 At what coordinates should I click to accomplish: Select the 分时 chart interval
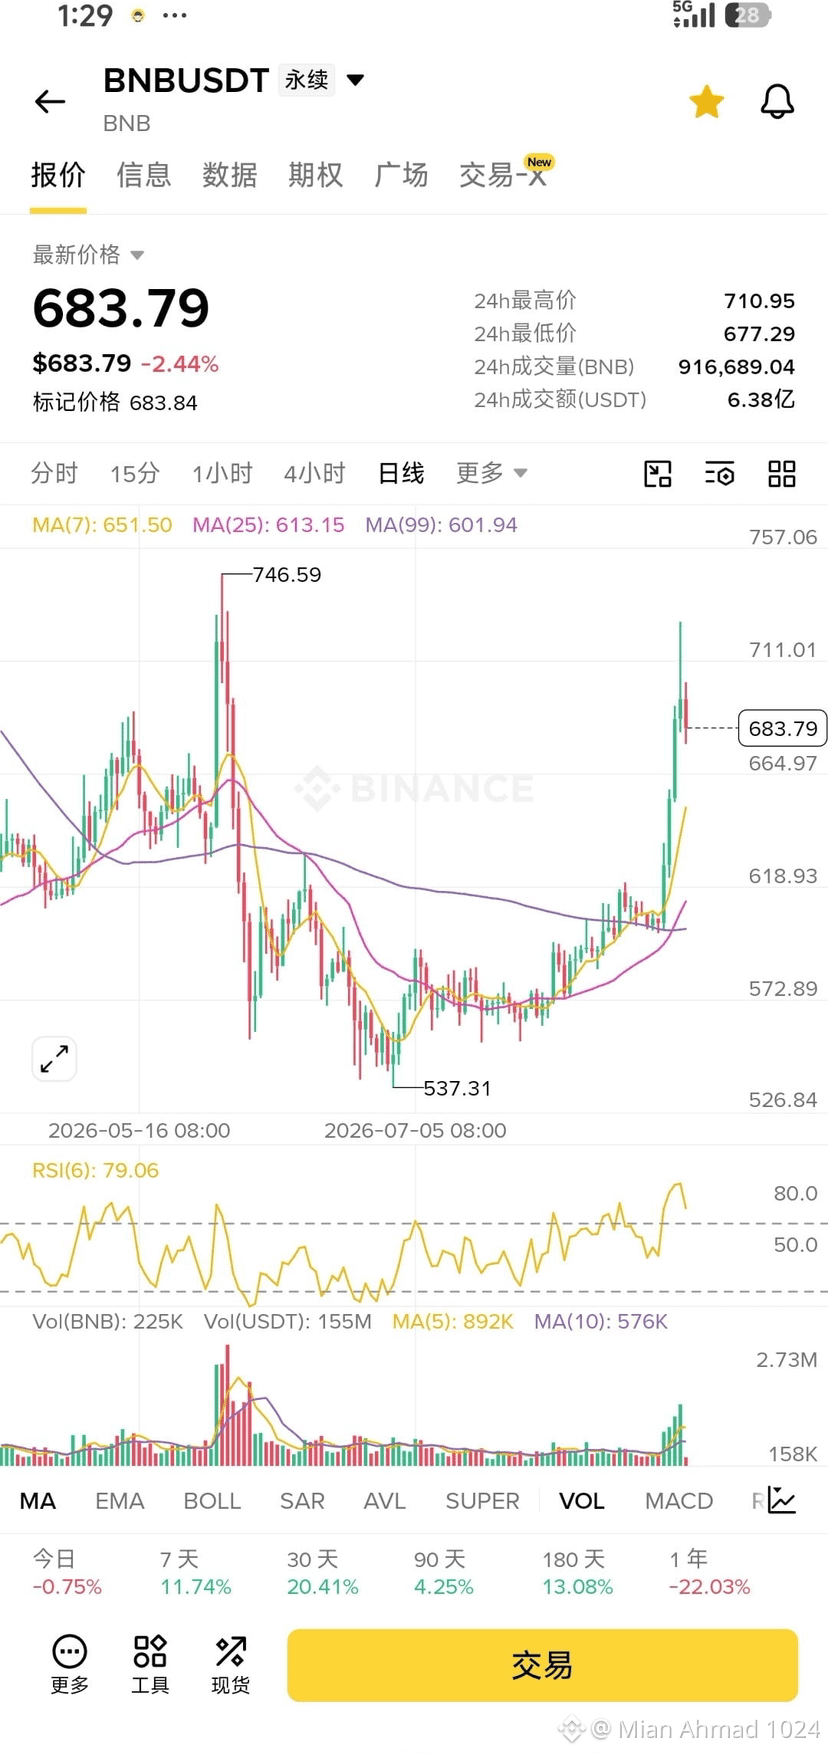[x=54, y=473]
